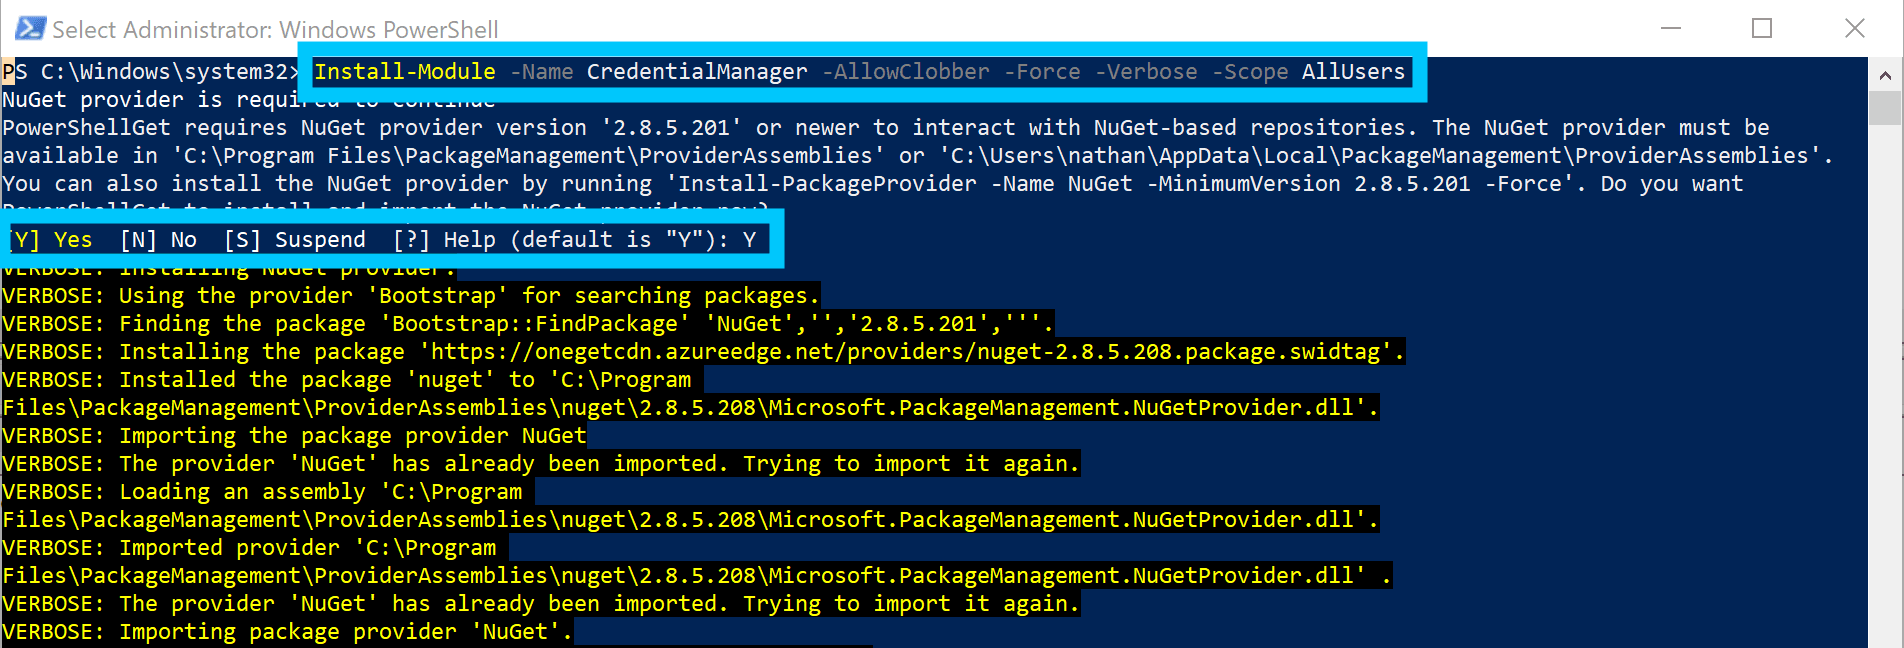The image size is (1904, 648).
Task: Click the PowerShell icon in the title bar
Action: point(30,28)
